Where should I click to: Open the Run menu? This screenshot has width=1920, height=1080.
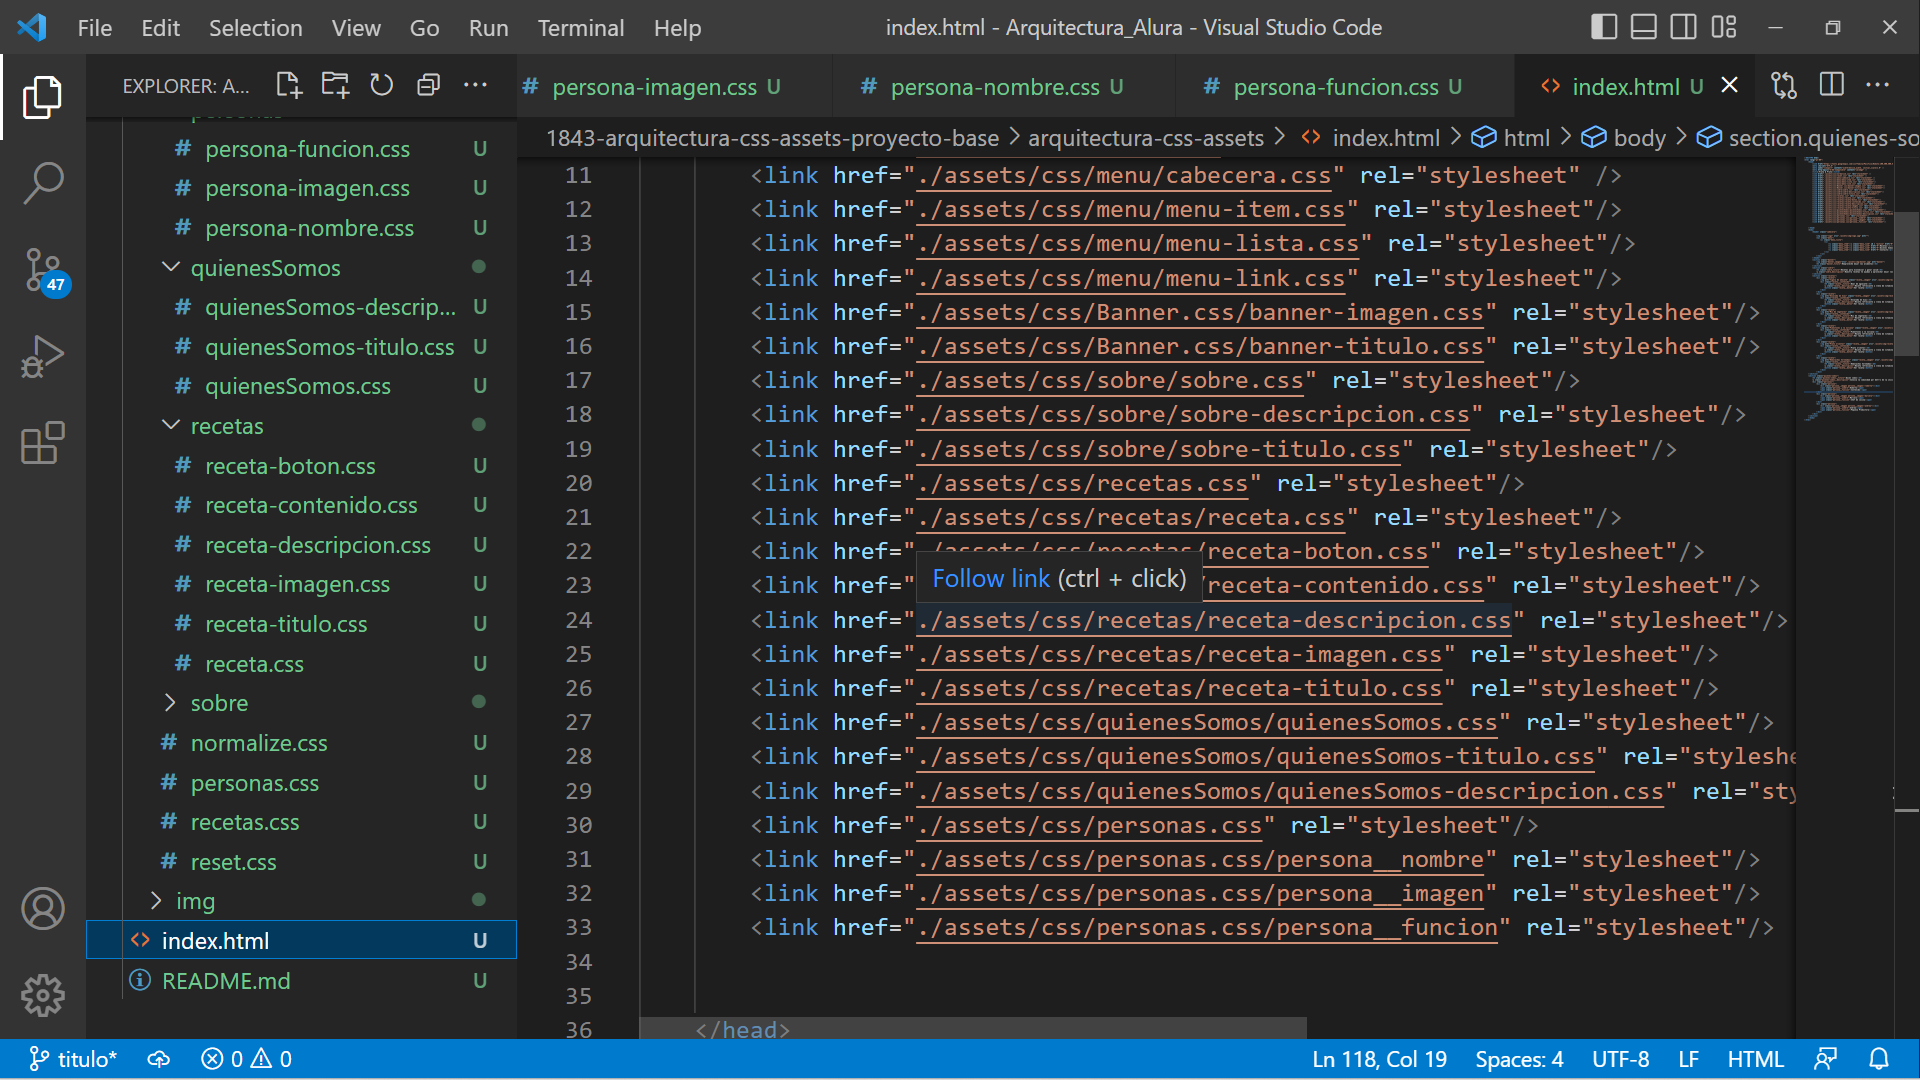(489, 28)
